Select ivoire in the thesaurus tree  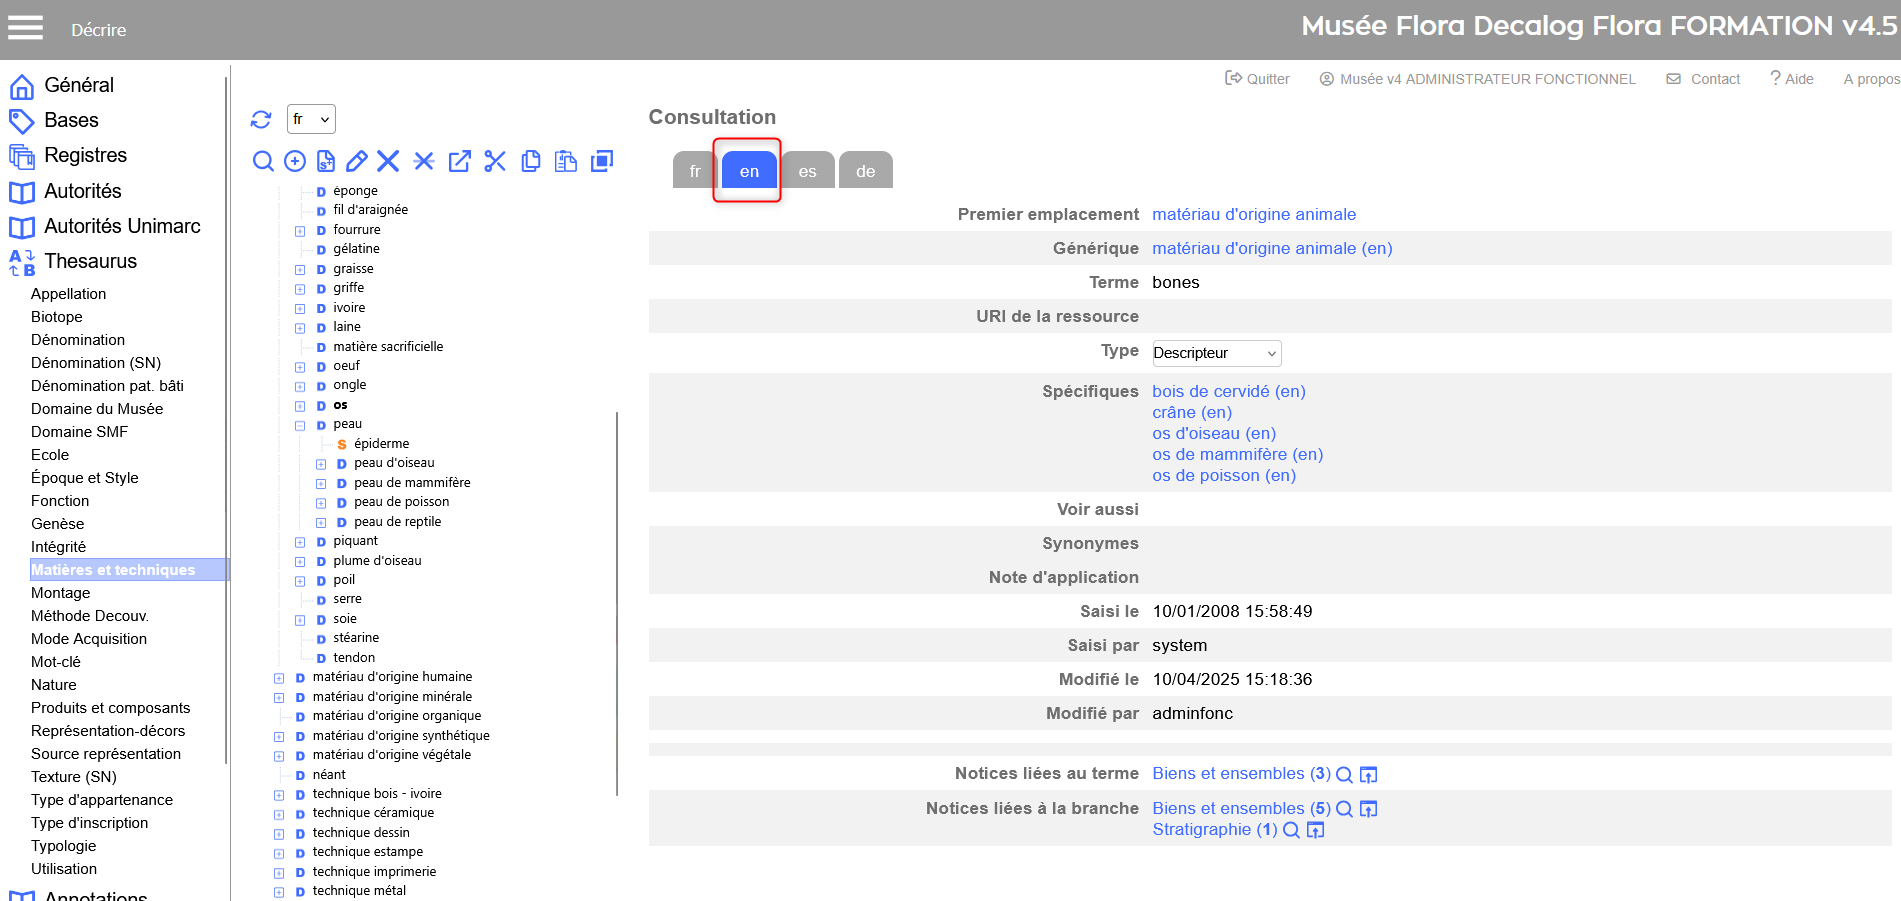click(x=349, y=308)
